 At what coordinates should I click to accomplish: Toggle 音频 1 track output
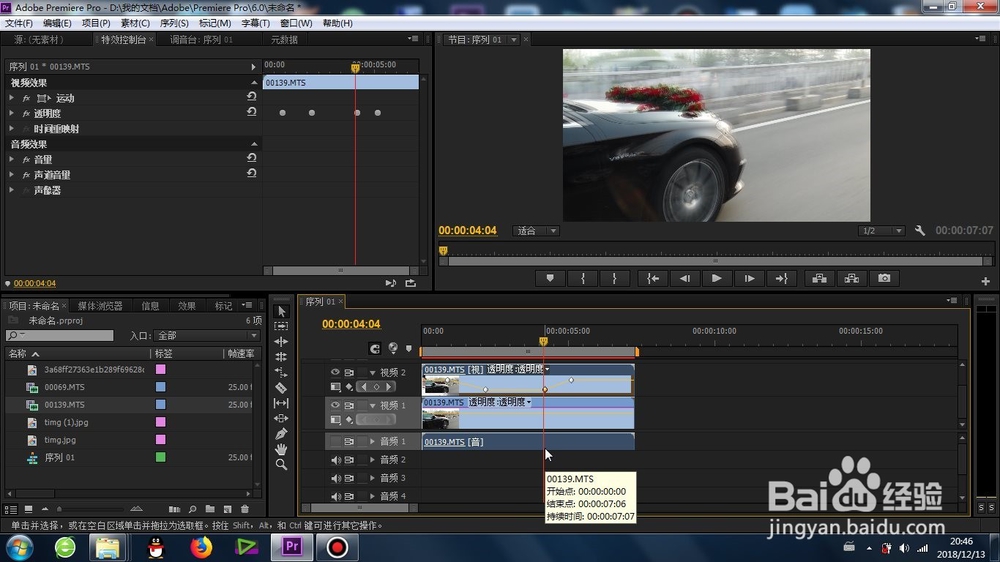pos(335,441)
